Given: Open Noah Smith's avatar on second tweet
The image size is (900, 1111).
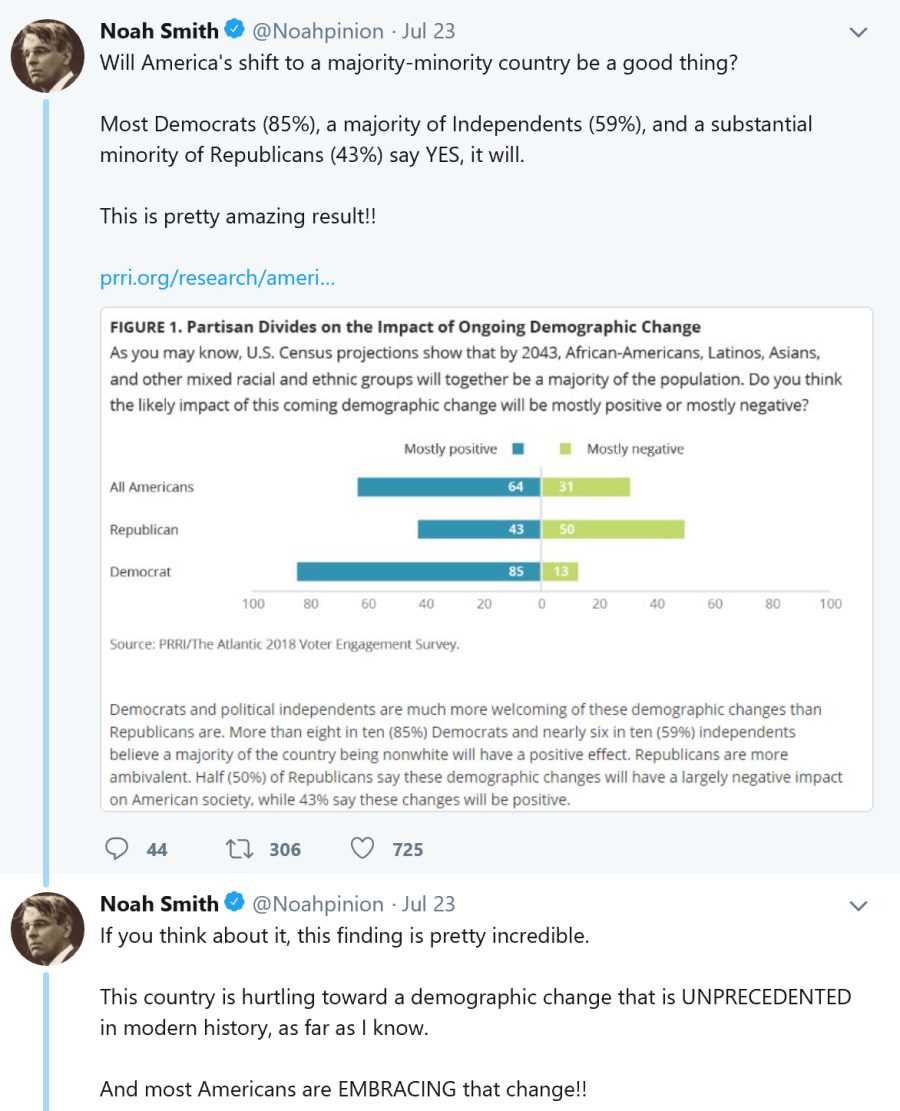Looking at the screenshot, I should pyautogui.click(x=47, y=929).
